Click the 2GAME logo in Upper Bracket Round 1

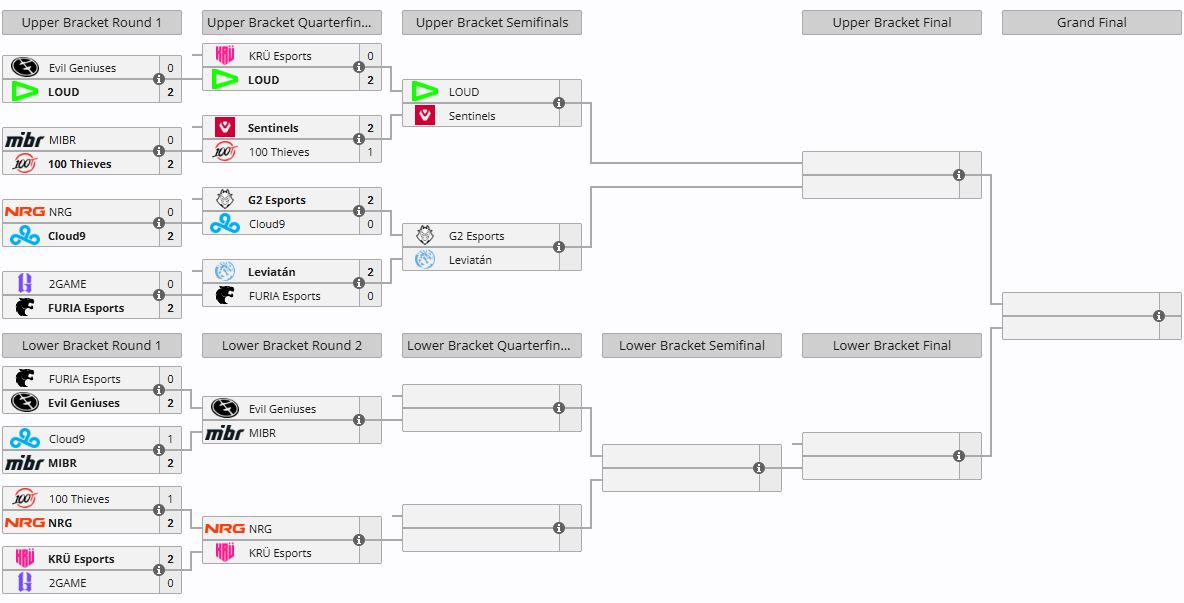coord(25,284)
